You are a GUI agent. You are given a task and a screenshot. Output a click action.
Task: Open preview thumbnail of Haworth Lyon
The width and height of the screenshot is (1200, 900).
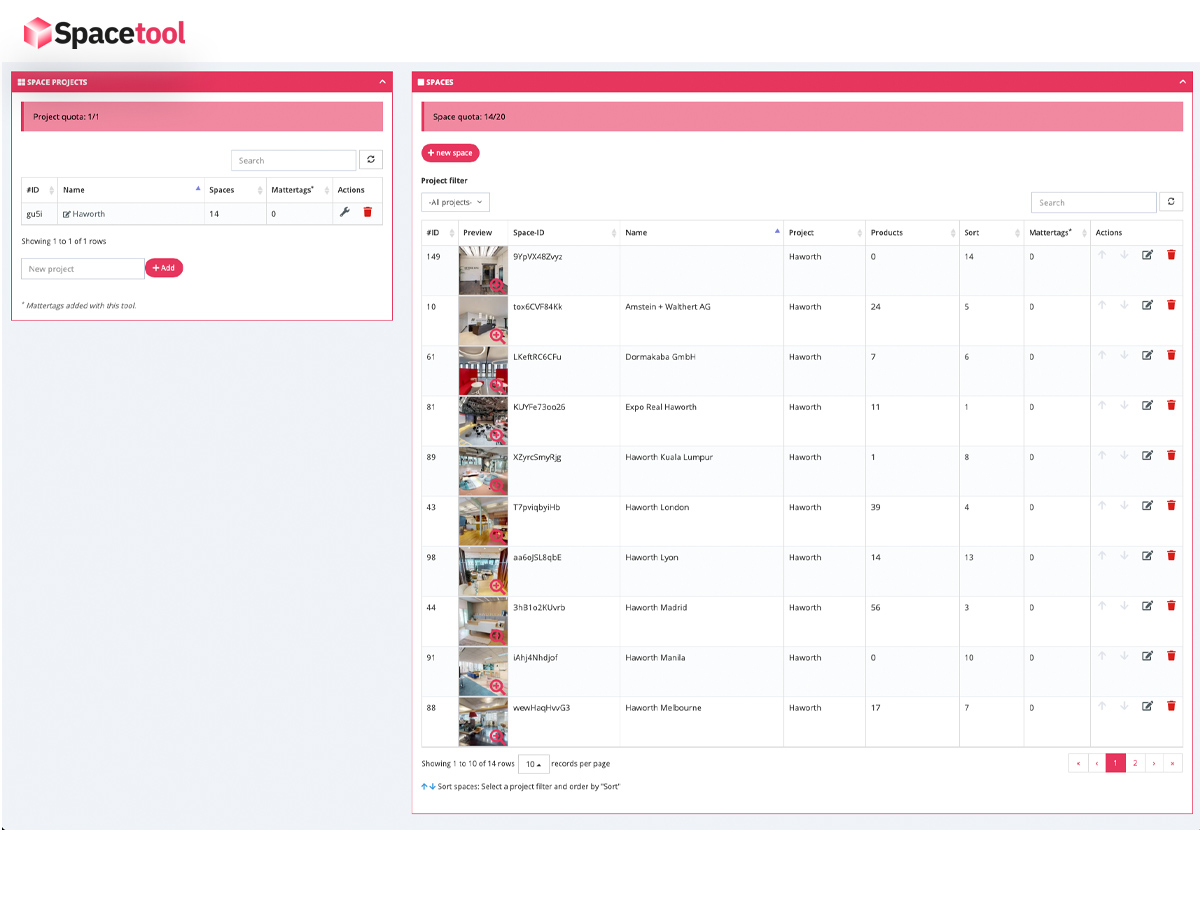[x=483, y=571]
